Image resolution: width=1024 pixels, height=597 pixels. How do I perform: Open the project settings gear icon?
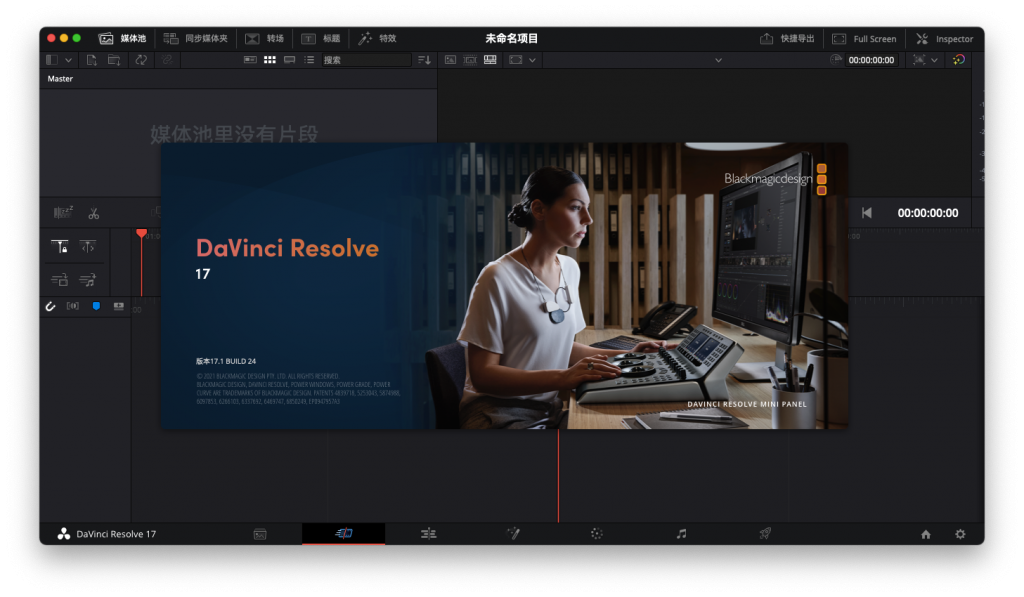960,534
